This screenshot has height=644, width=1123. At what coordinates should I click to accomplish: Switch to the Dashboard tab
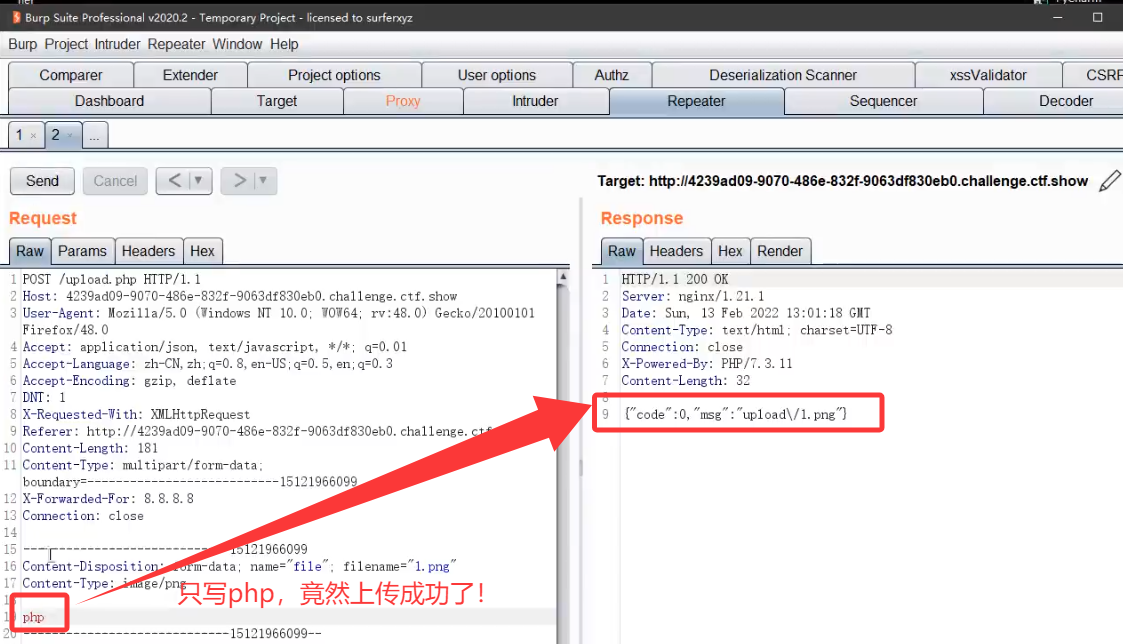[110, 101]
